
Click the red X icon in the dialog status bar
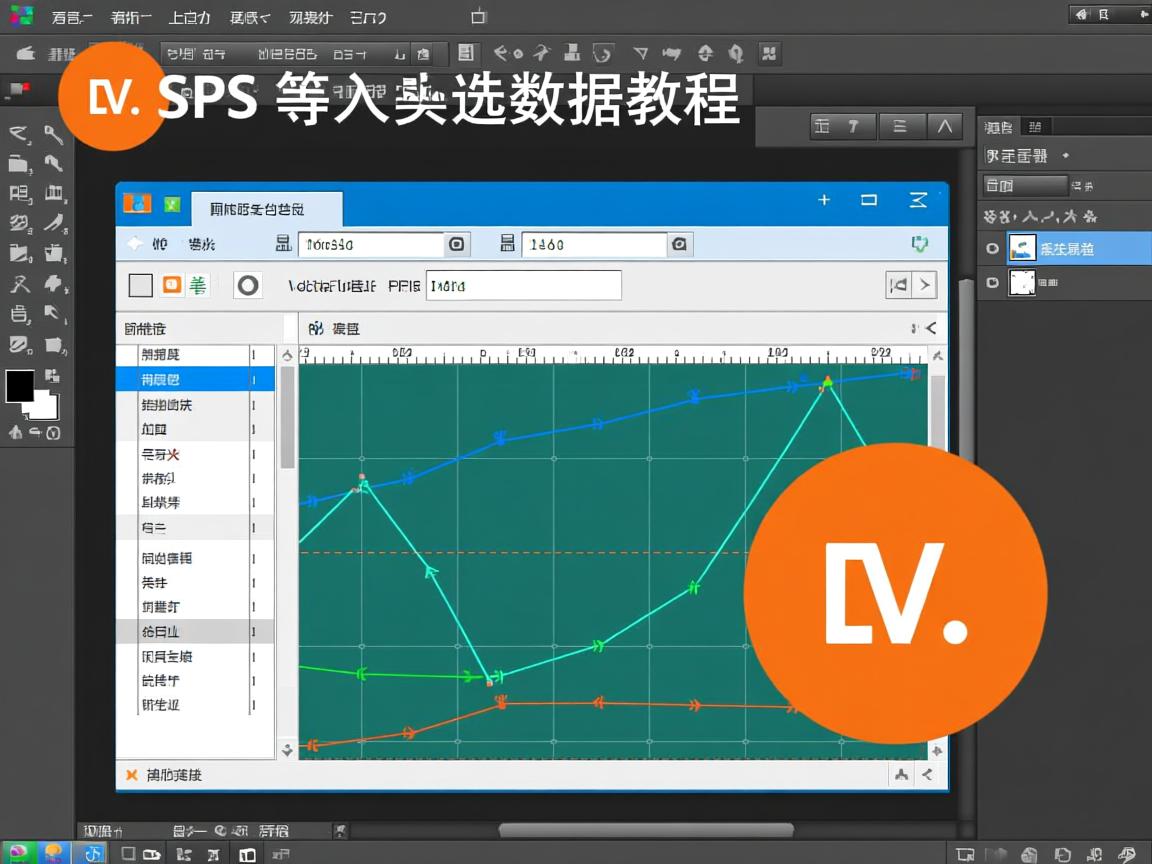click(132, 774)
